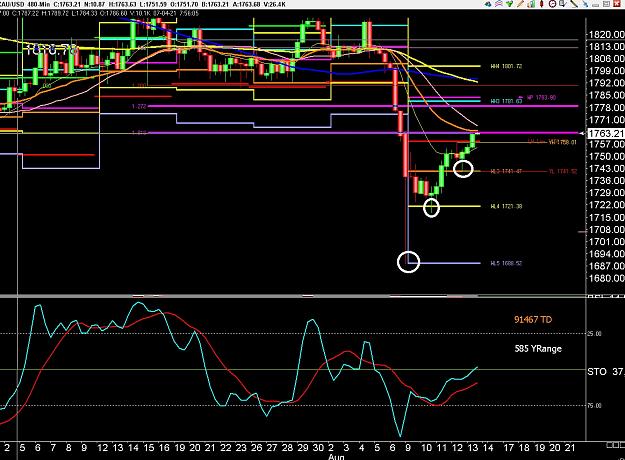
Task: Click the 1.272 Fibonacci level label
Action: [x=139, y=106]
